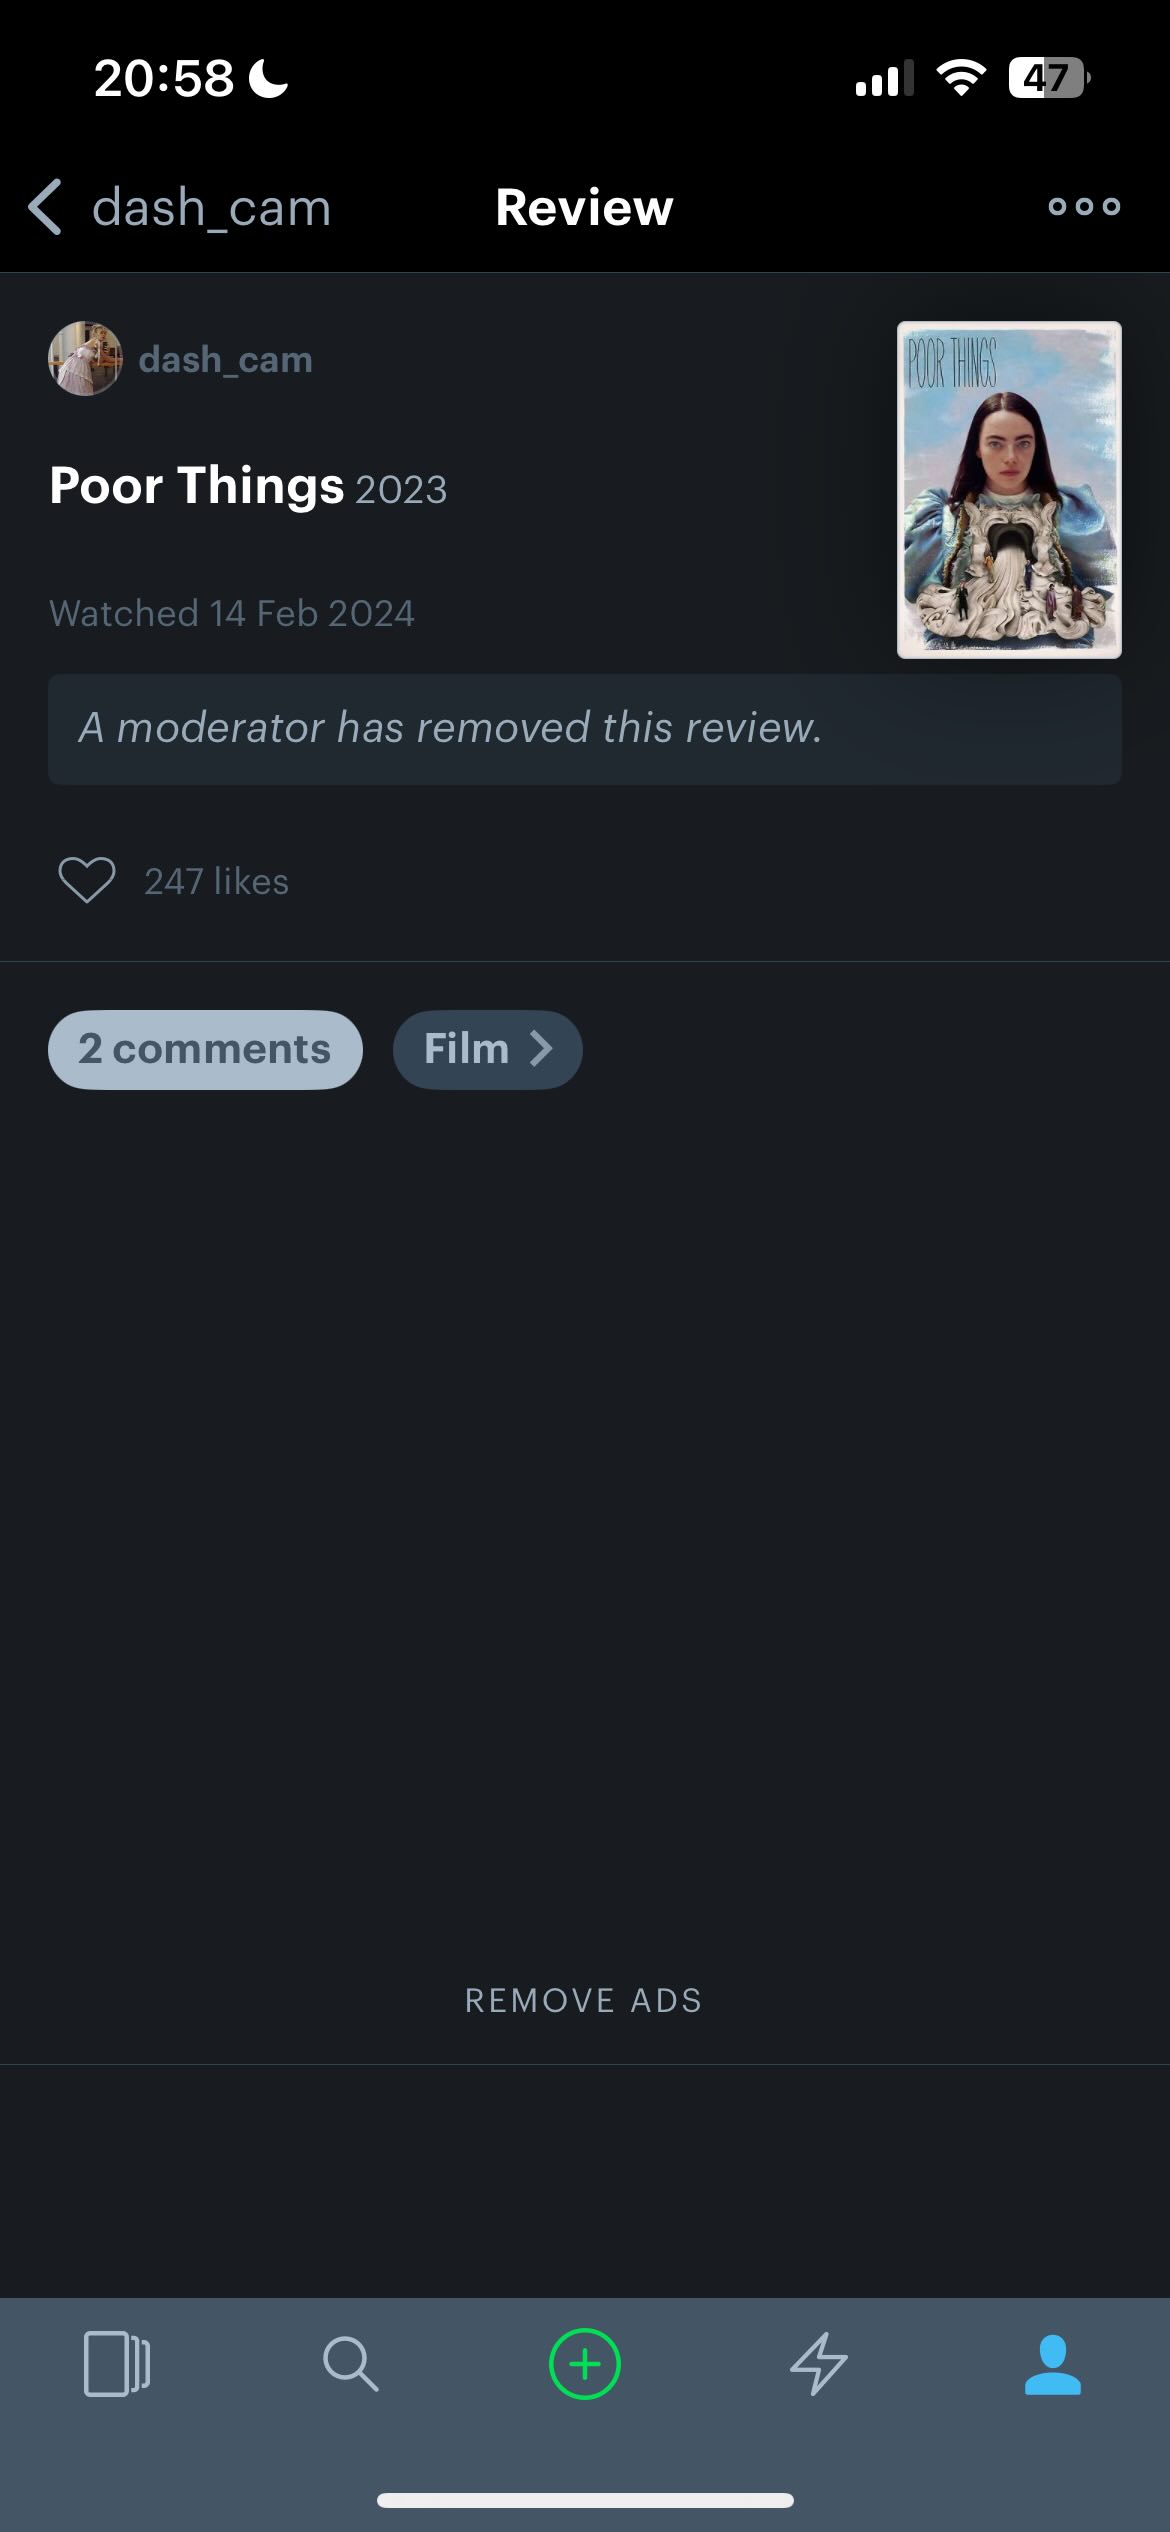This screenshot has height=2532, width=1170.
Task: Open the search magnifier tab
Action: point(351,2364)
